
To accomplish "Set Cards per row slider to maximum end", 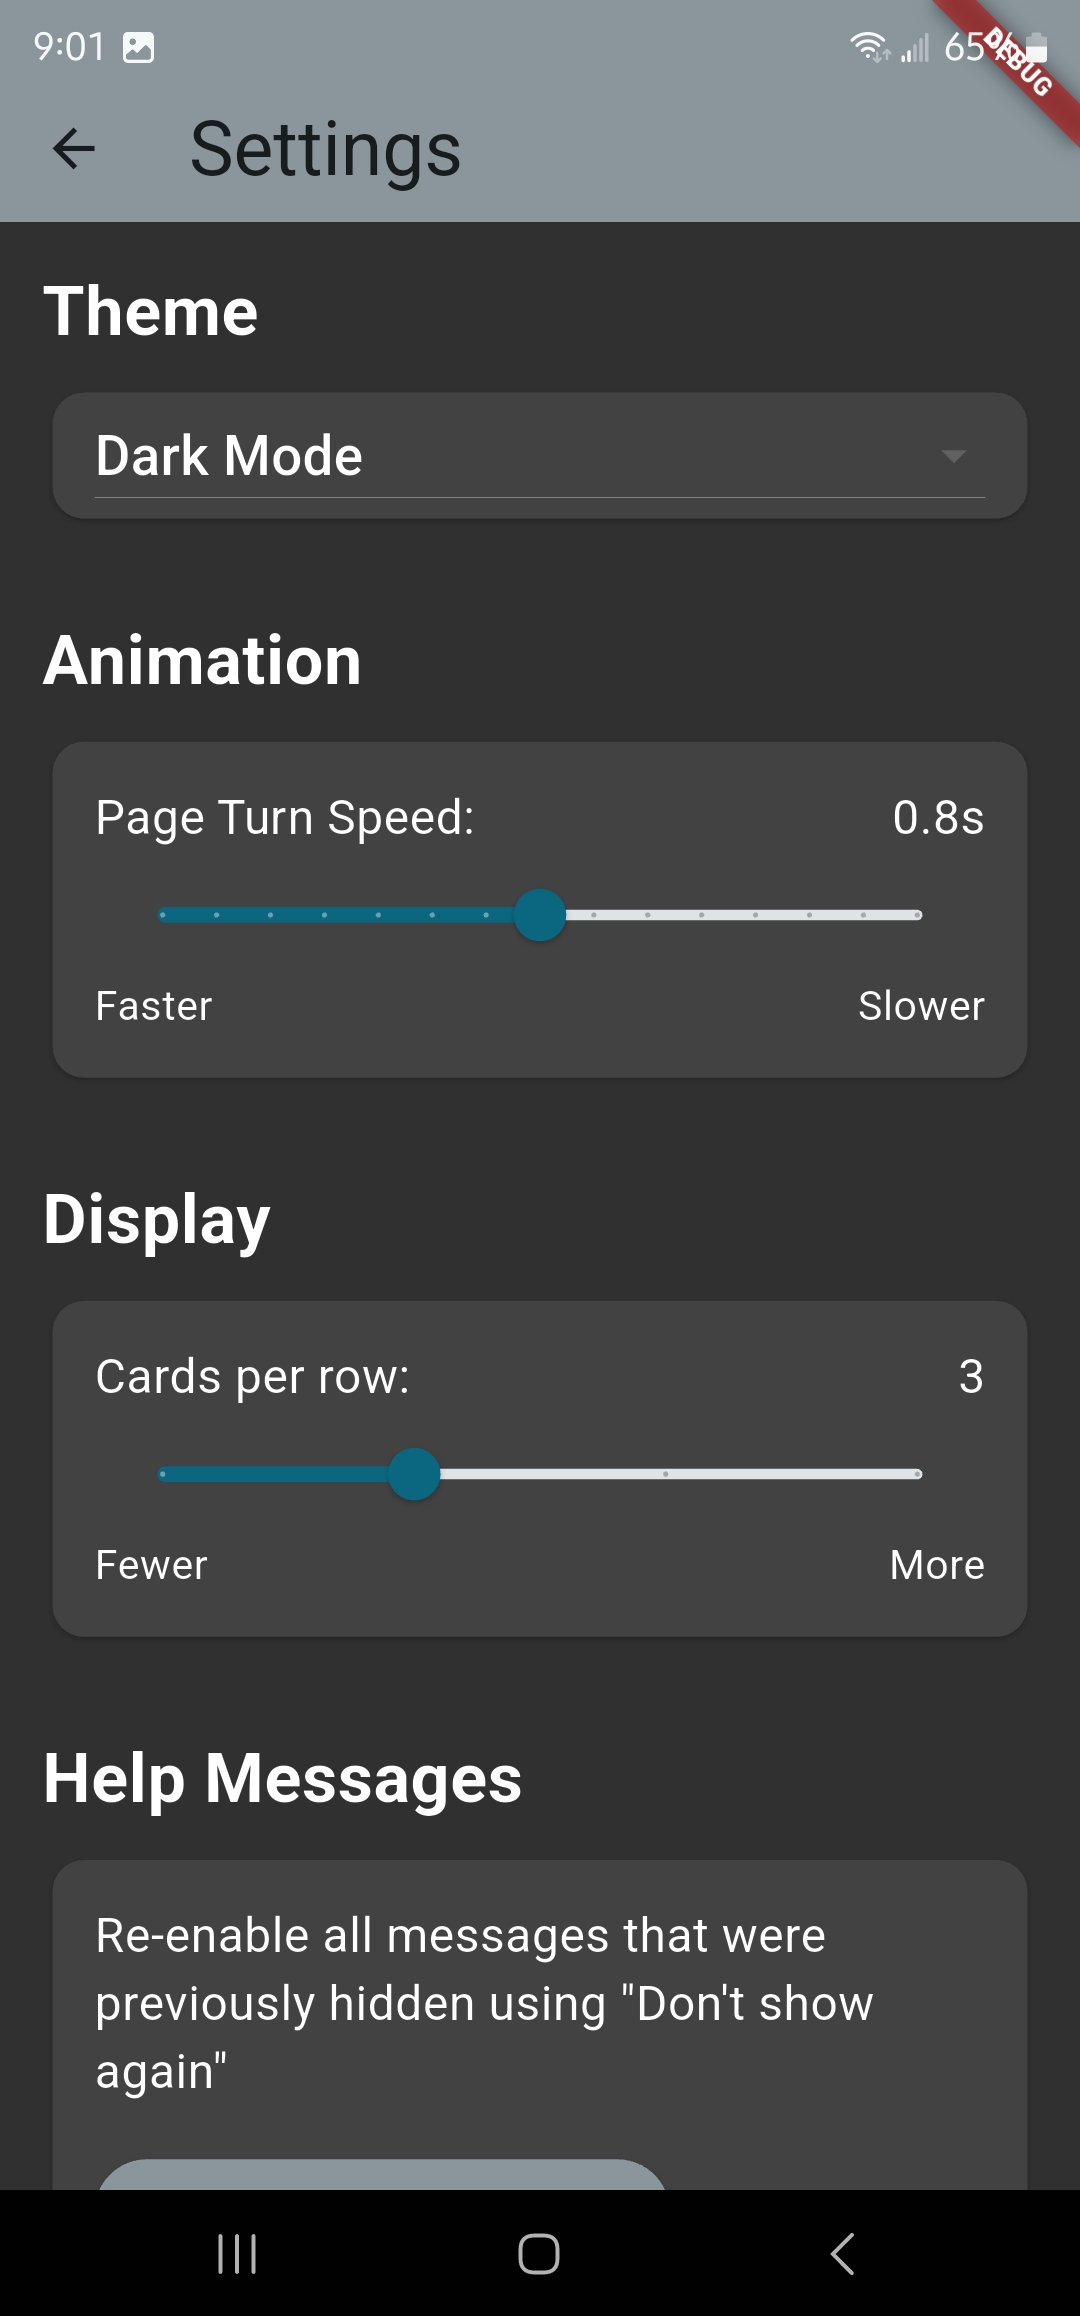I will click(x=917, y=1474).
